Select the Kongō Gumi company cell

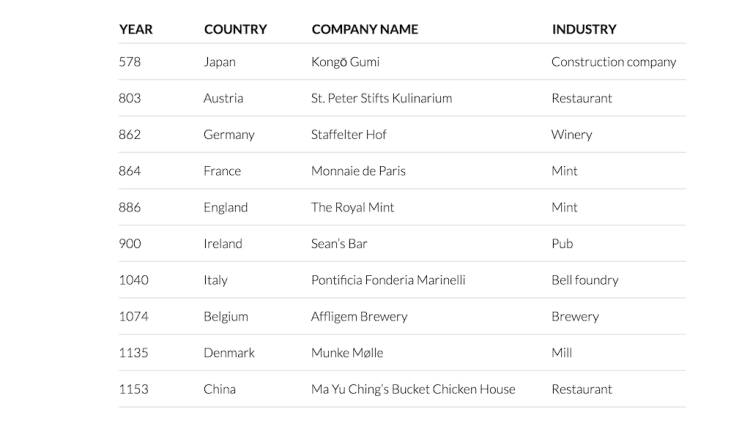pyautogui.click(x=345, y=62)
